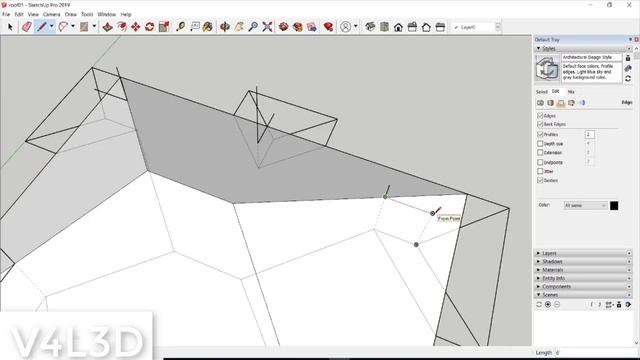Screen dimensions: 640x360
Task: Enable the Depth cue checkbox
Action: [x=540, y=144]
